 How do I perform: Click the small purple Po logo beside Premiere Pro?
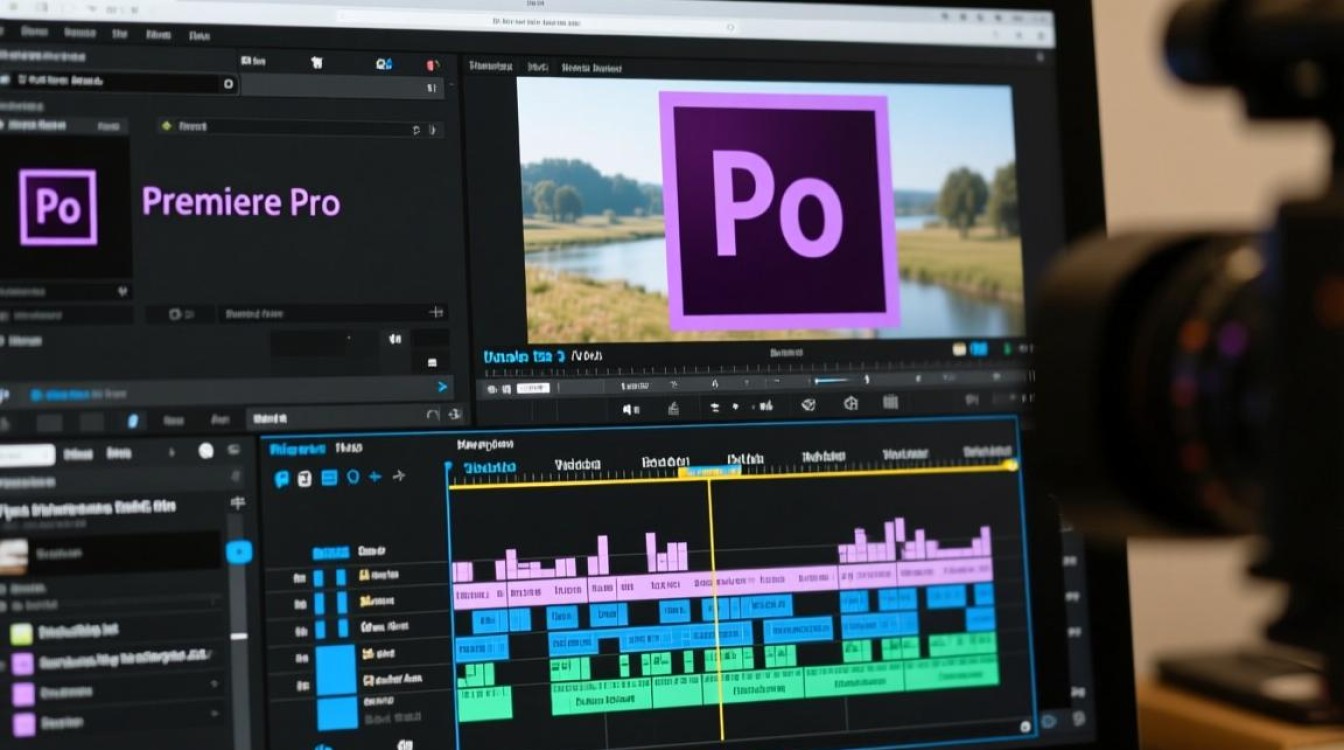tap(58, 207)
